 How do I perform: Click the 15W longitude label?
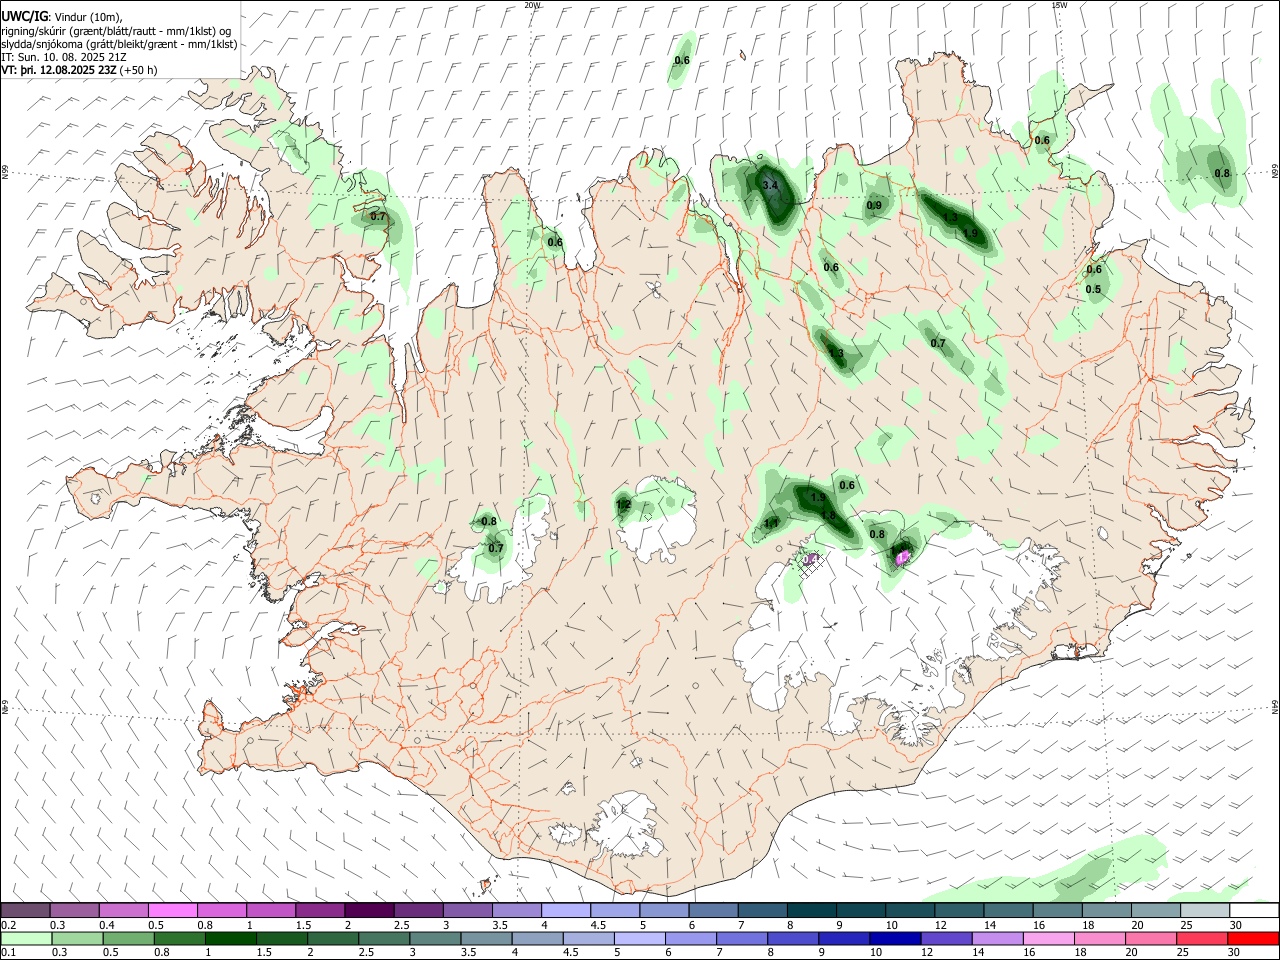pos(1059,5)
